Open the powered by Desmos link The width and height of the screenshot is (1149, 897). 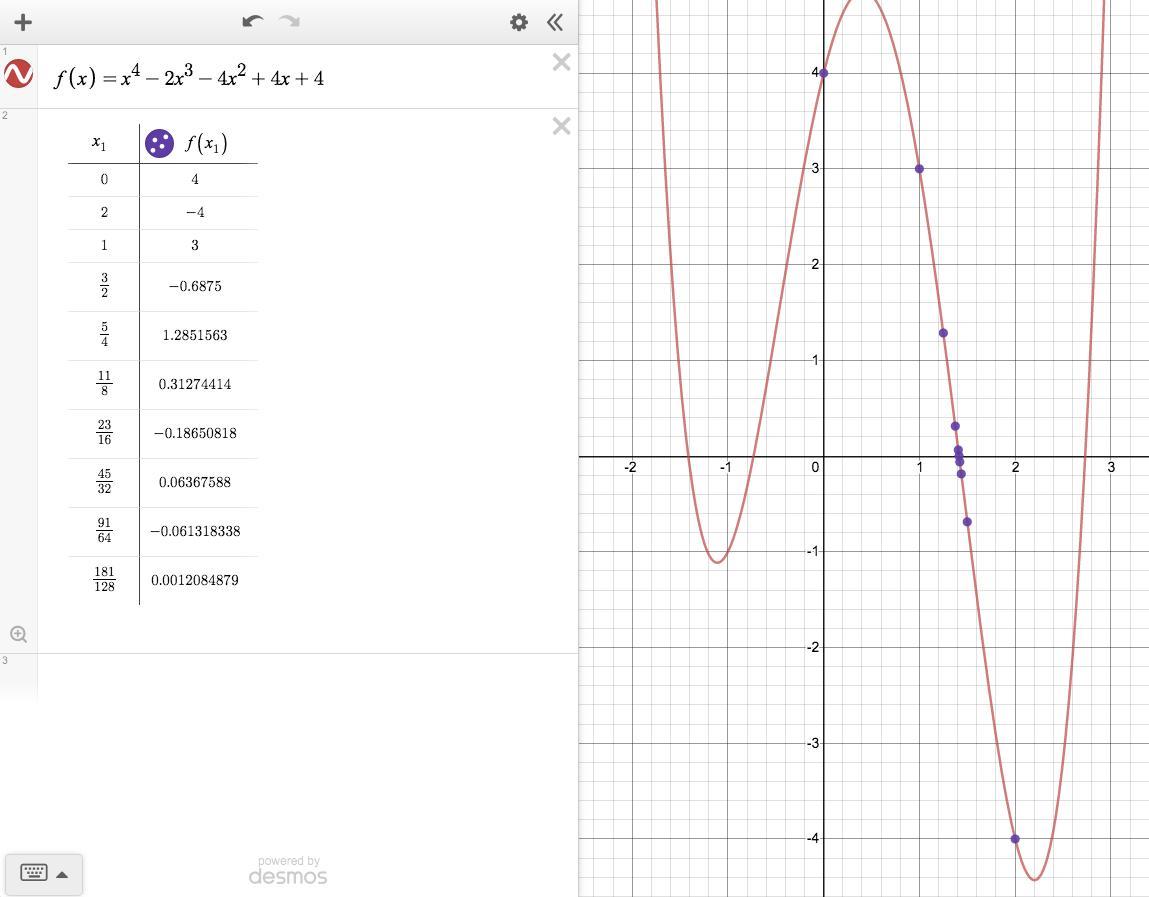tap(288, 871)
